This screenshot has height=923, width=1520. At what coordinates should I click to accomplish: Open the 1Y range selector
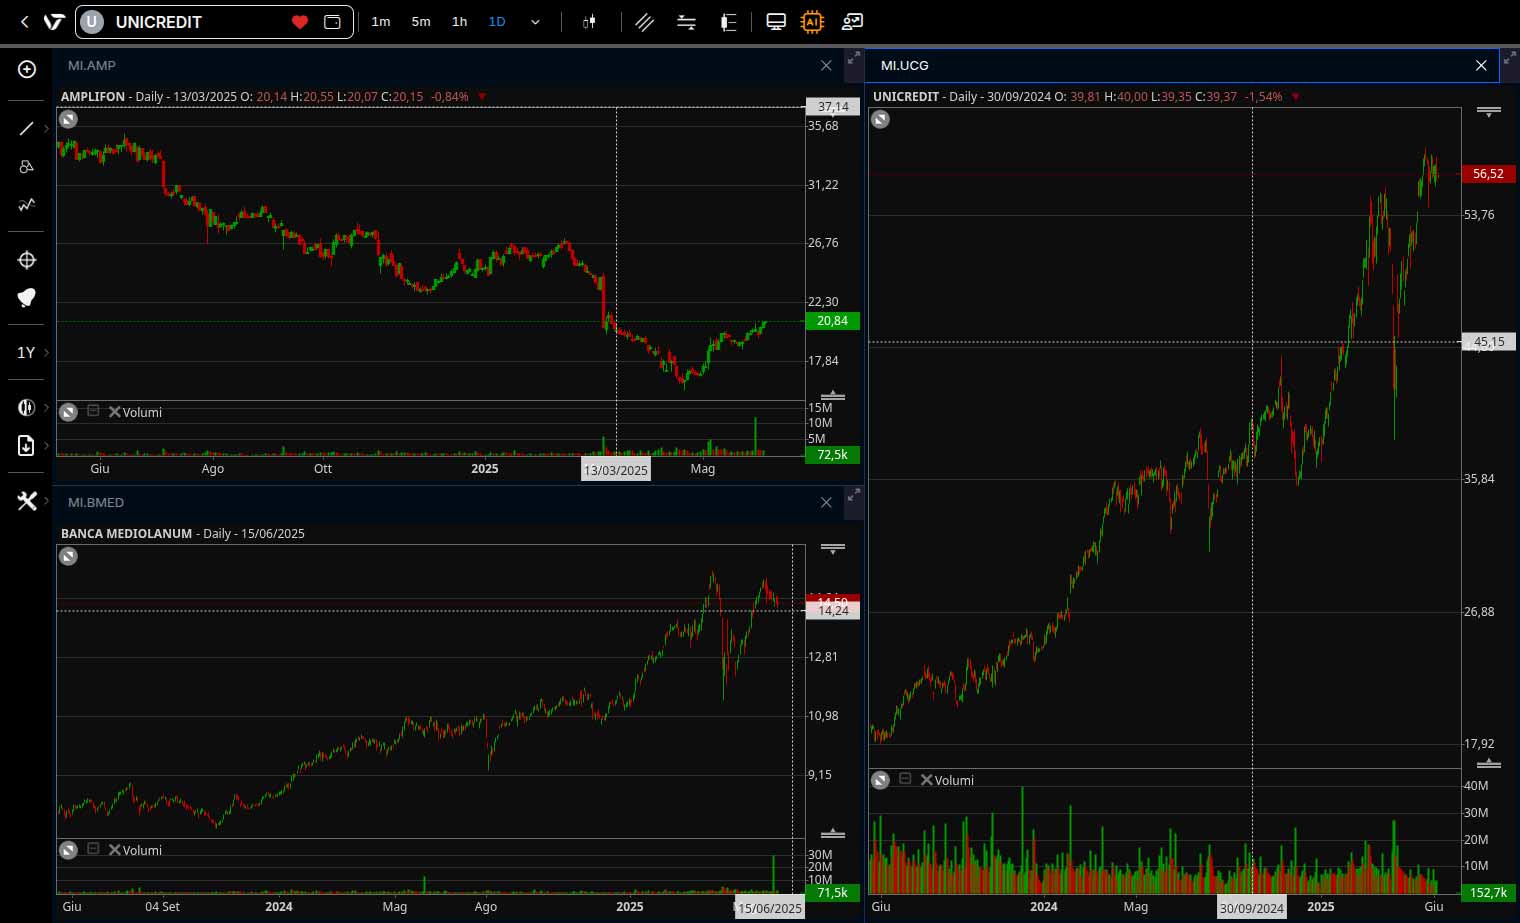click(26, 352)
